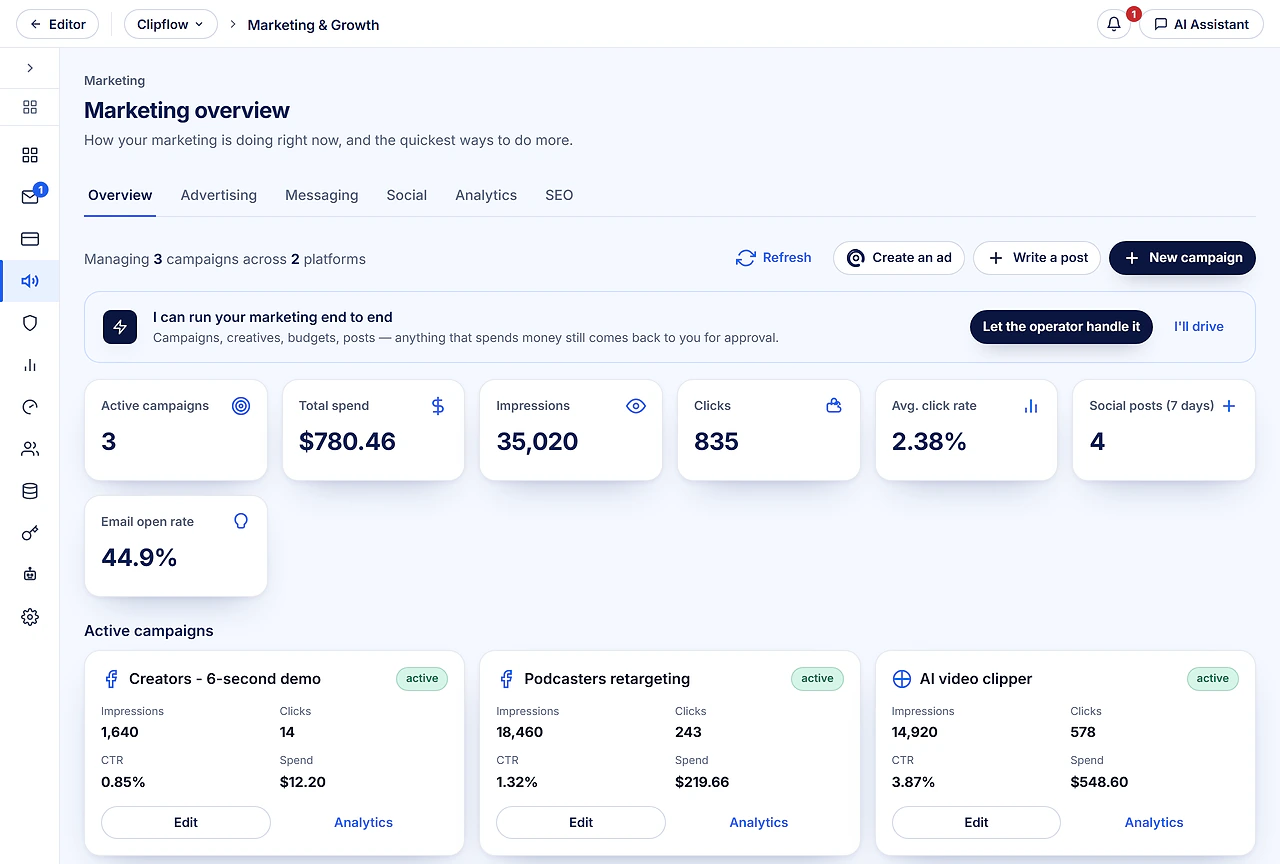Start a New campaign
This screenshot has height=864, width=1280.
(x=1182, y=257)
